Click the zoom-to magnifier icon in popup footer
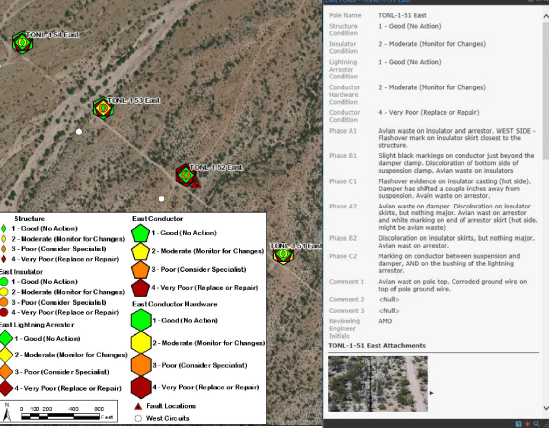Screen dimensions: 549x428 pos(536,424)
